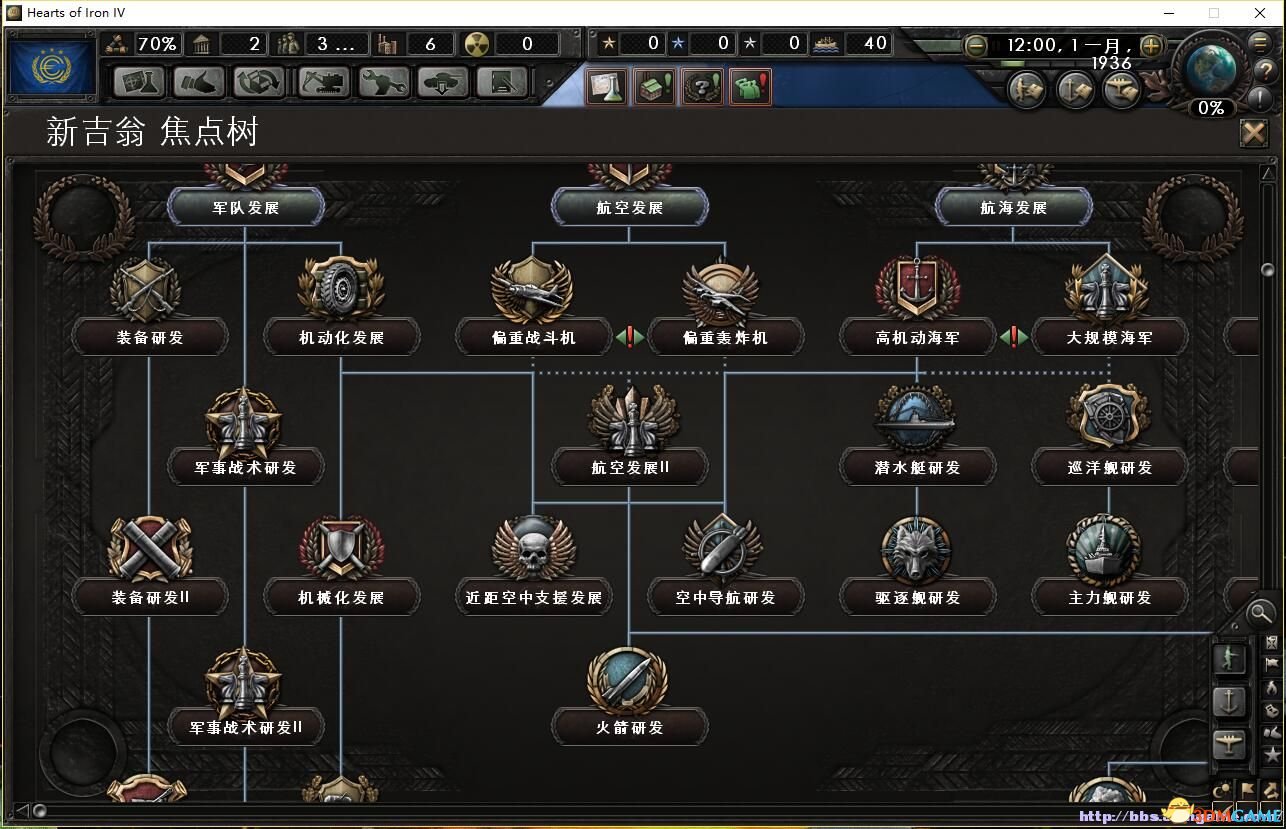Select the flame map mode icon
Viewport: 1286px width, 829px height.
pos(1271,687)
